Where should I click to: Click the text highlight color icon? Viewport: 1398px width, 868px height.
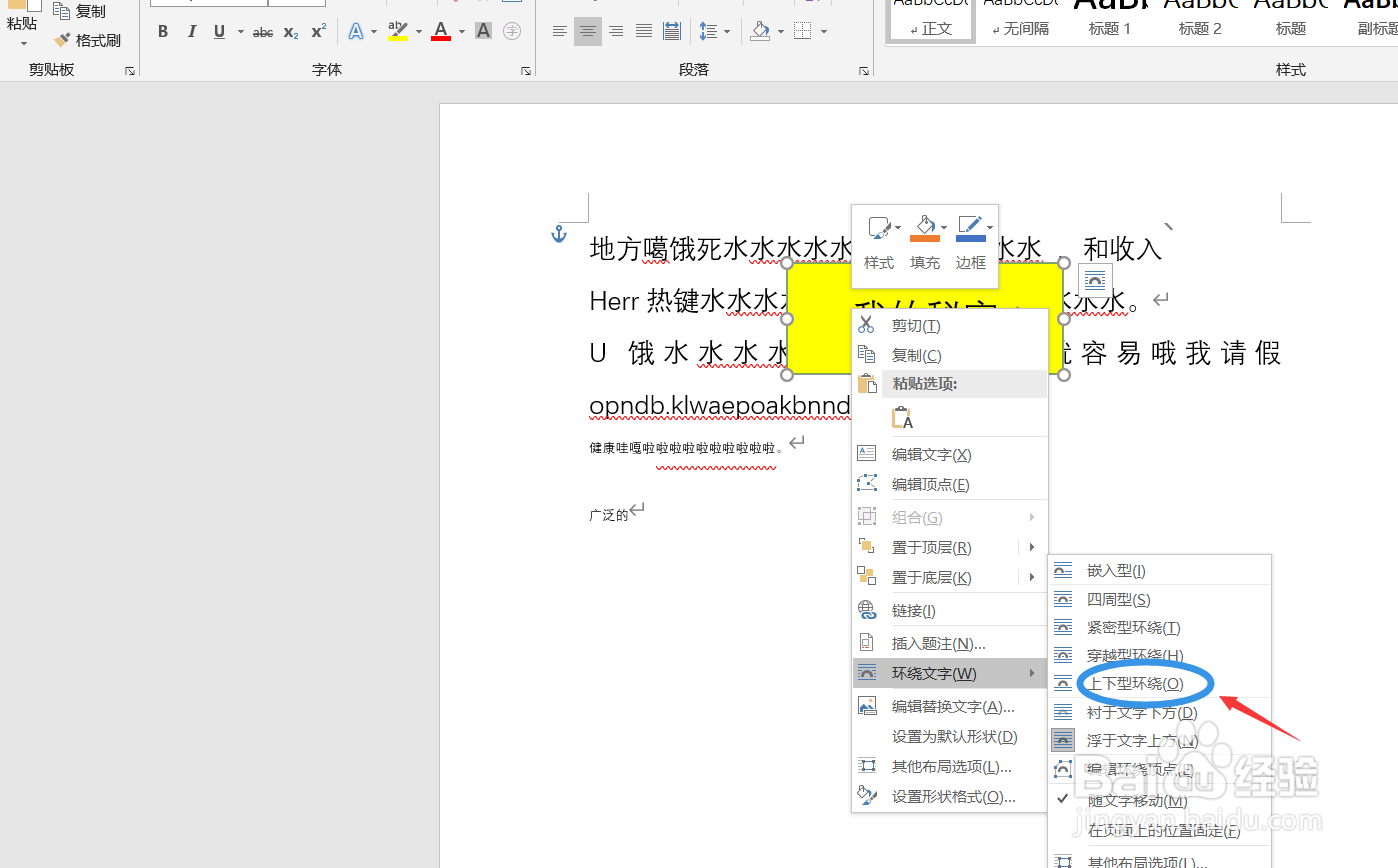[398, 31]
